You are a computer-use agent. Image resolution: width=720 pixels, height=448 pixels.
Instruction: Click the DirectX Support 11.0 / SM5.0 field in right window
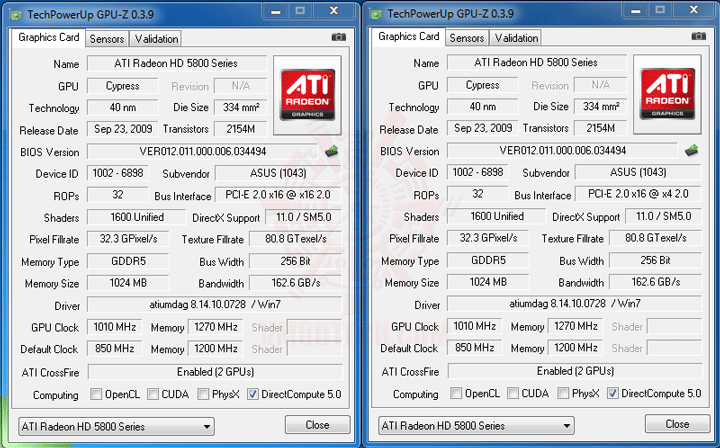(x=664, y=216)
